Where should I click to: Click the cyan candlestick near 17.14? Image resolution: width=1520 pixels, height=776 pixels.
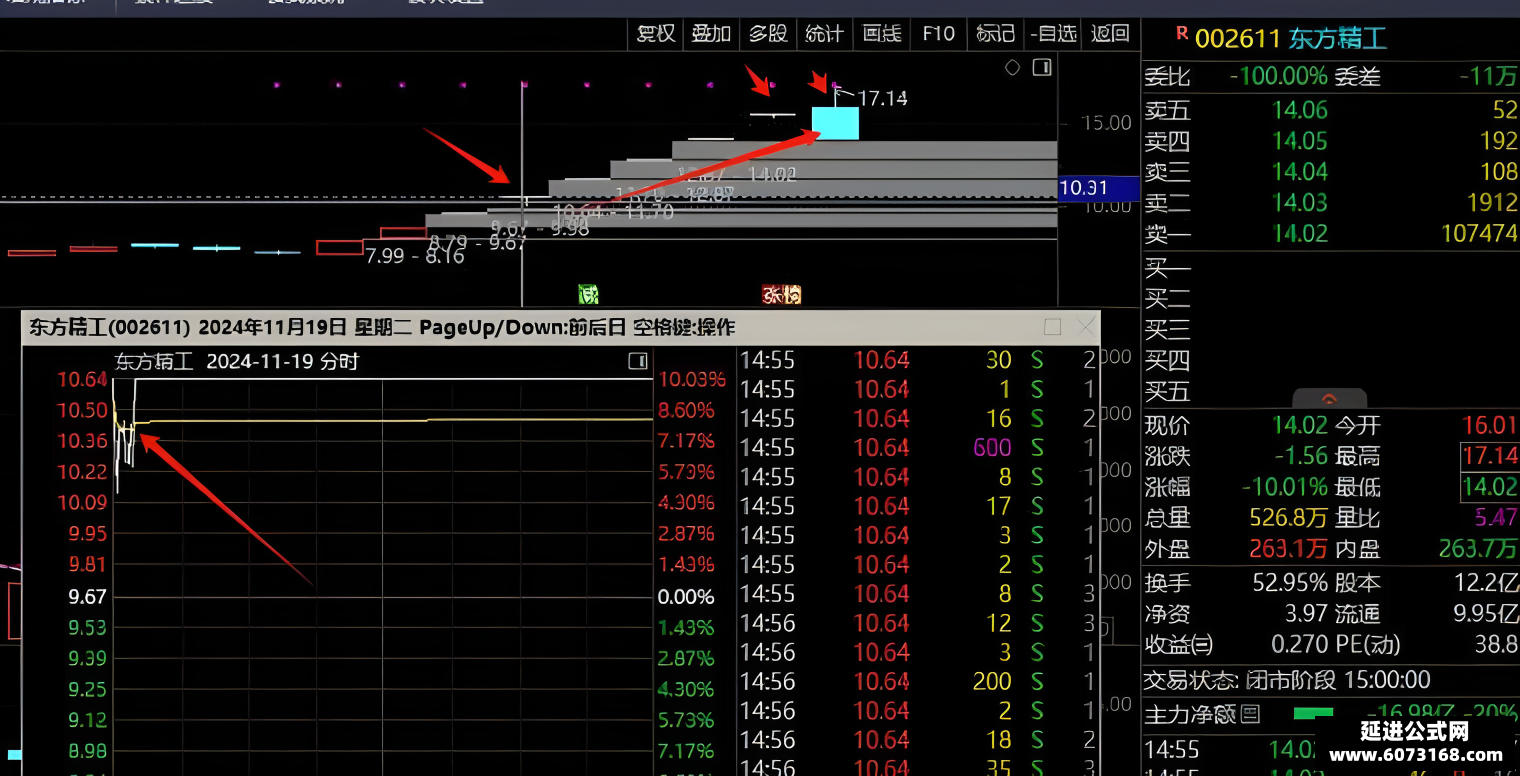pos(835,123)
